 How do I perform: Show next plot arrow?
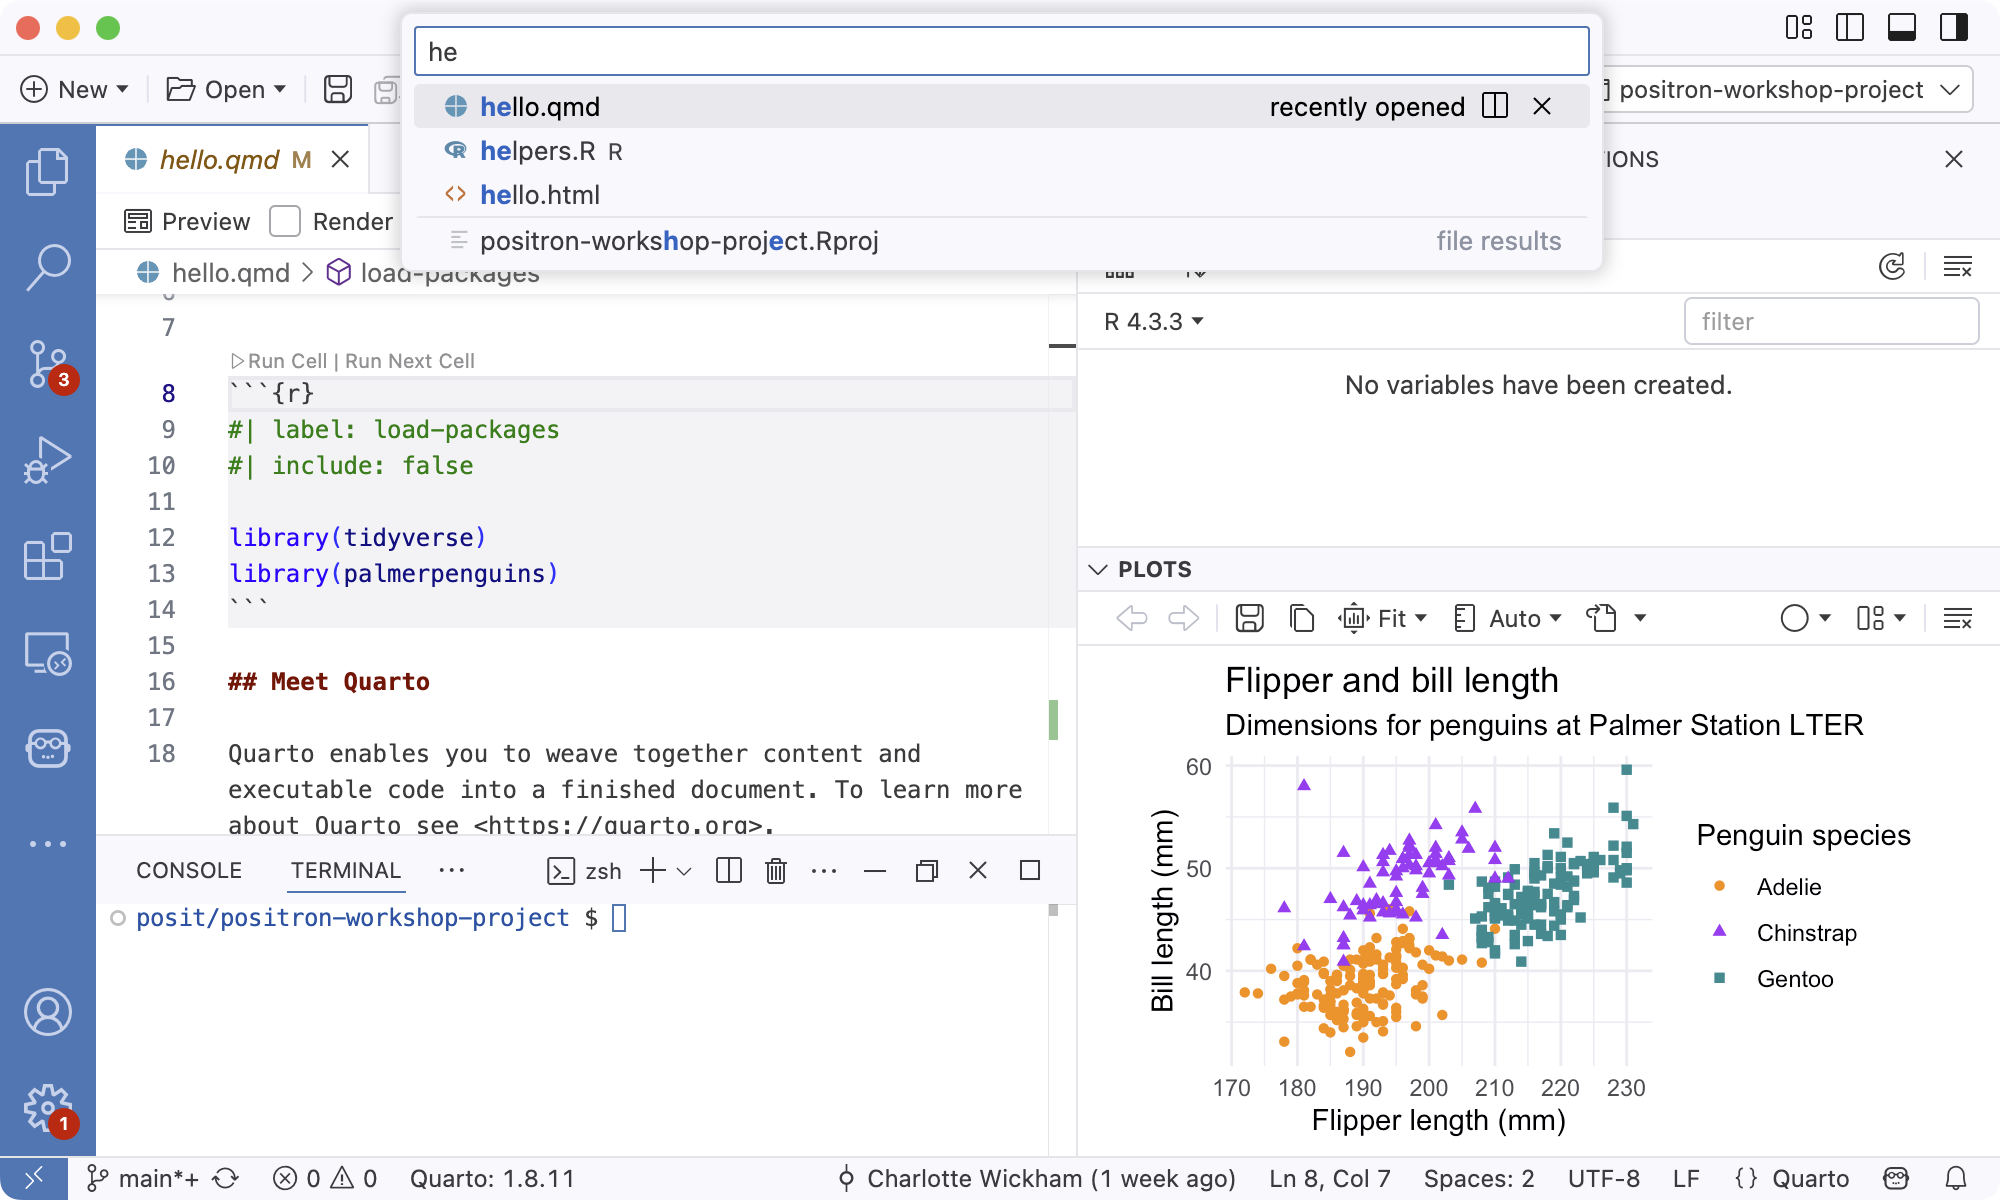(1184, 618)
